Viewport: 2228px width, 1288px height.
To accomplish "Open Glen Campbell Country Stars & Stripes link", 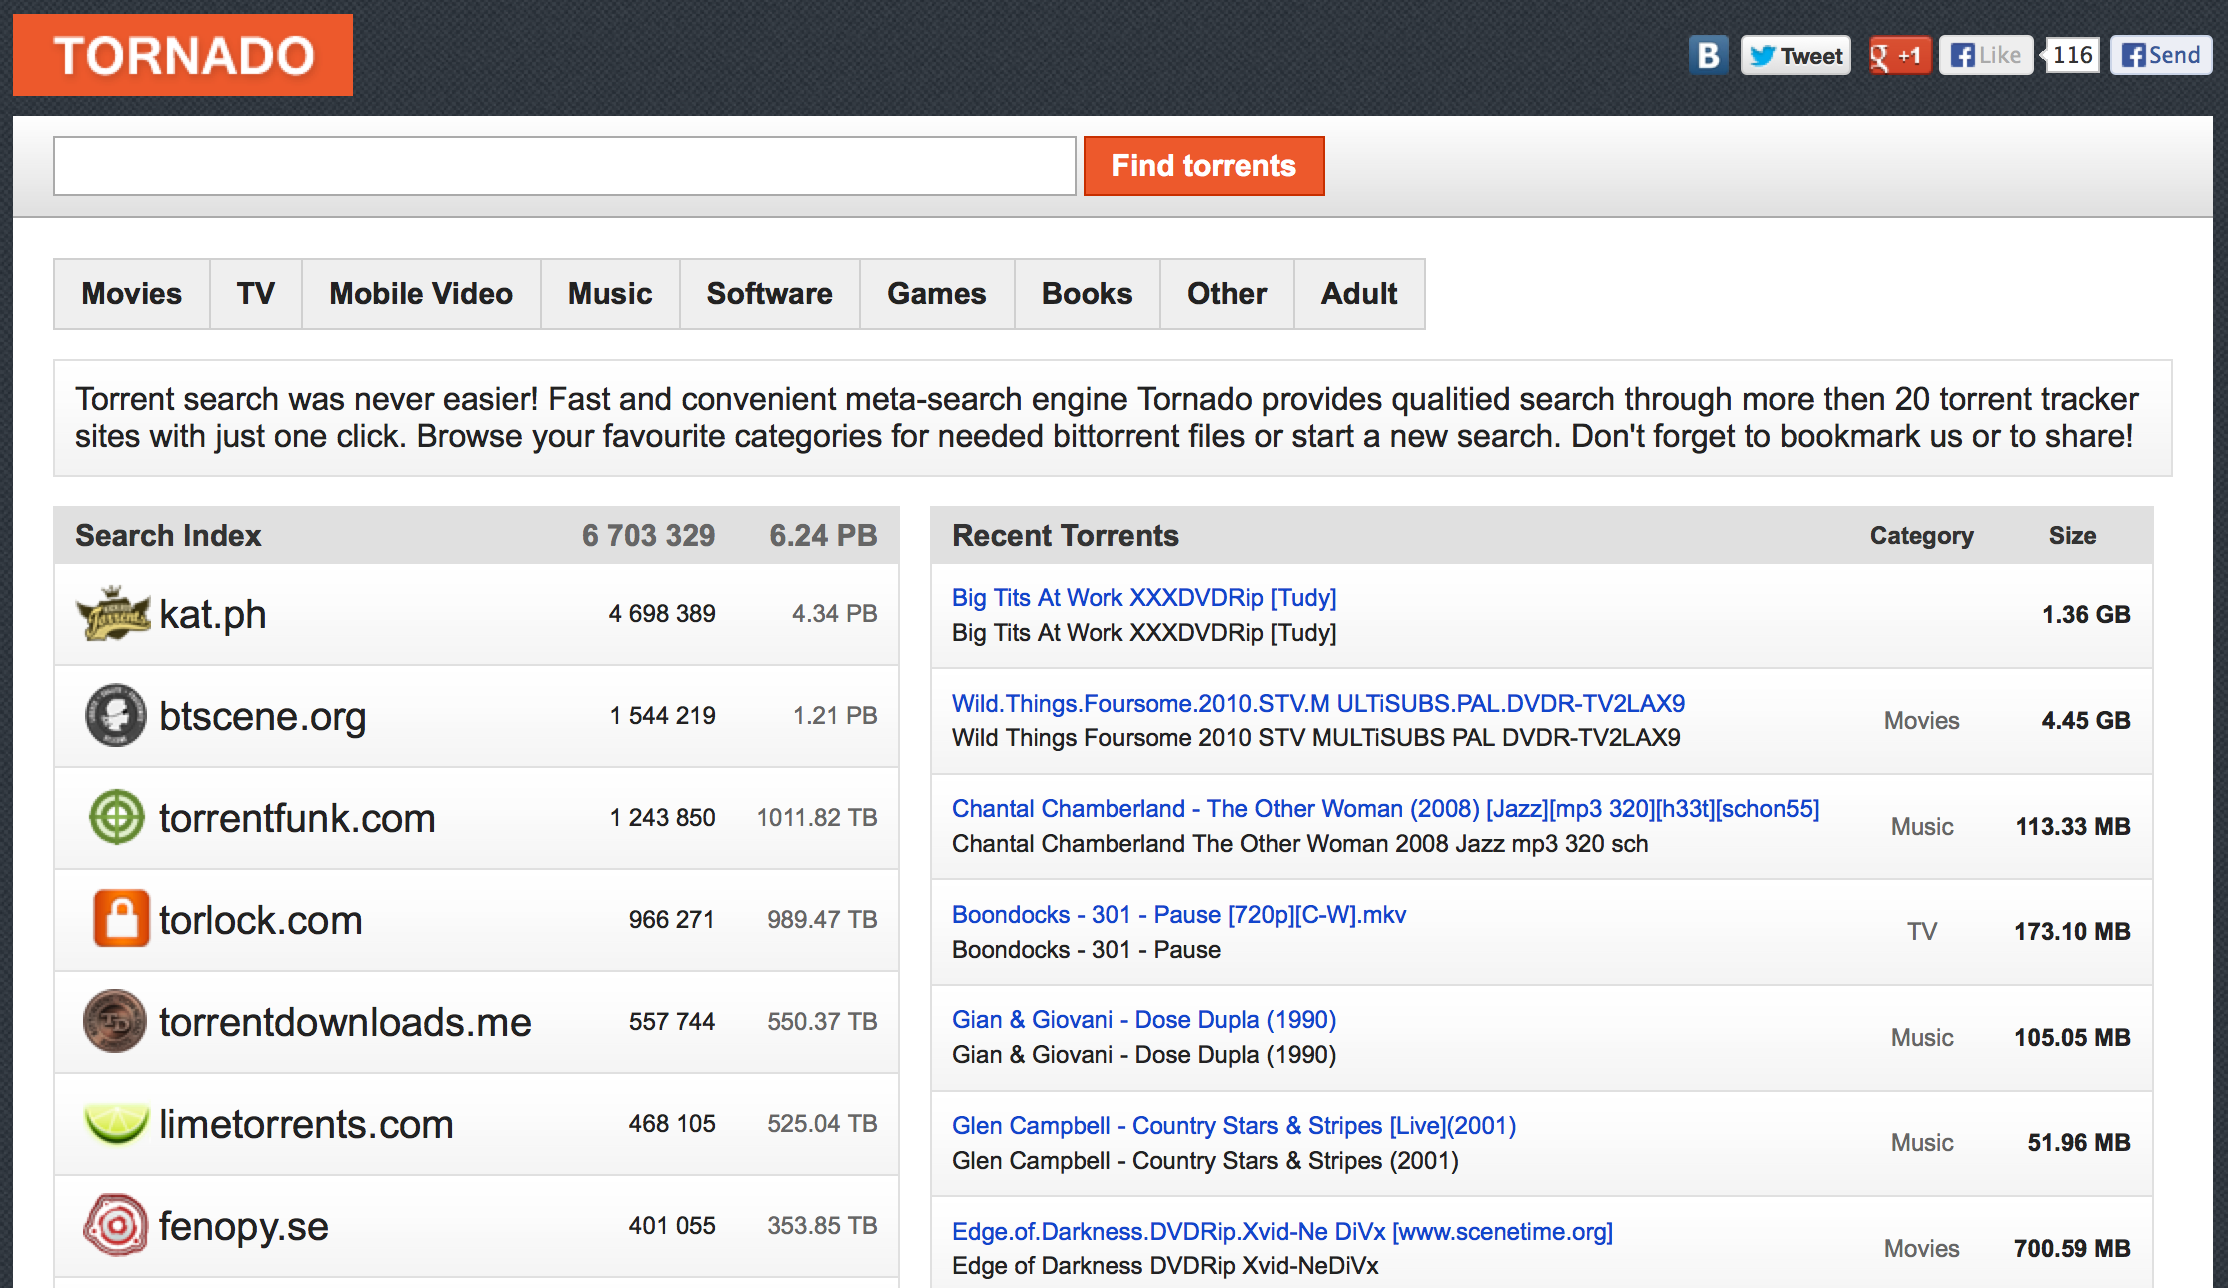I will point(1234,1125).
